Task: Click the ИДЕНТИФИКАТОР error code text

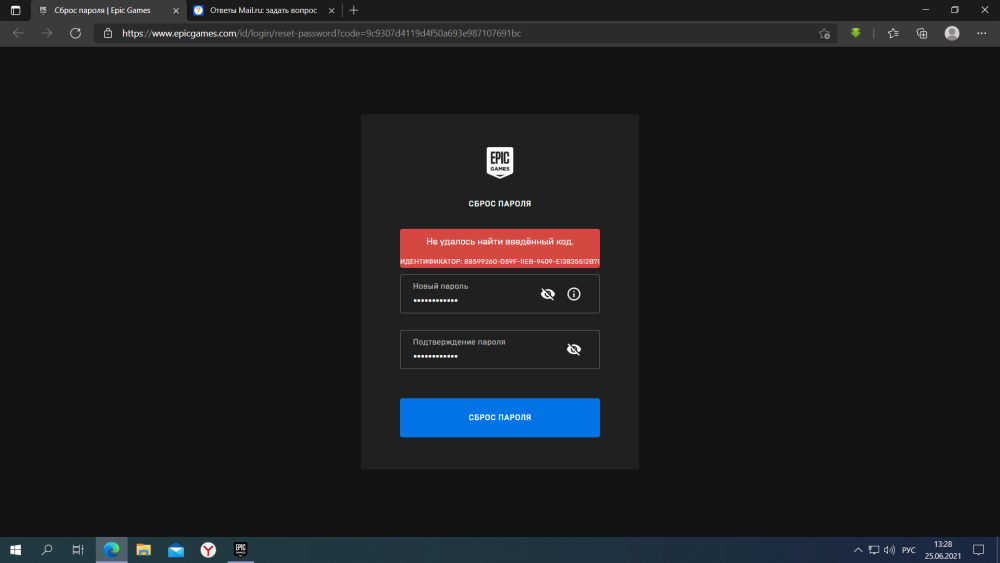Action: [x=499, y=261]
